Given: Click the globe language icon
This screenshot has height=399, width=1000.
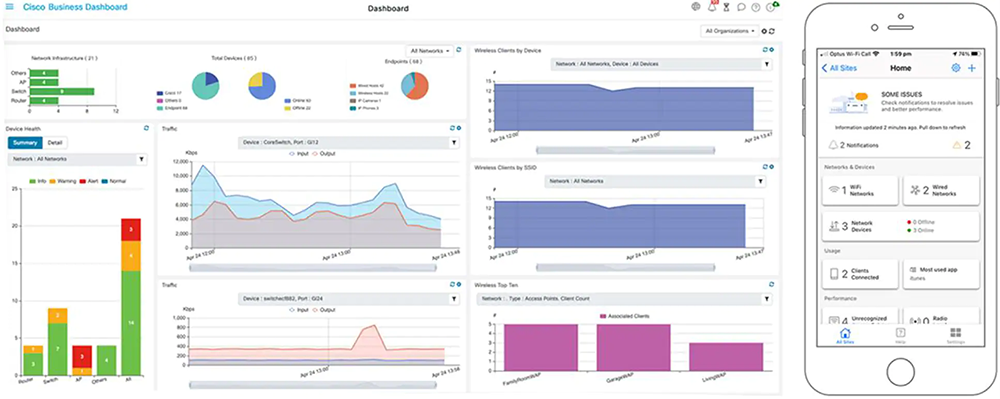Looking at the screenshot, I should [696, 7].
